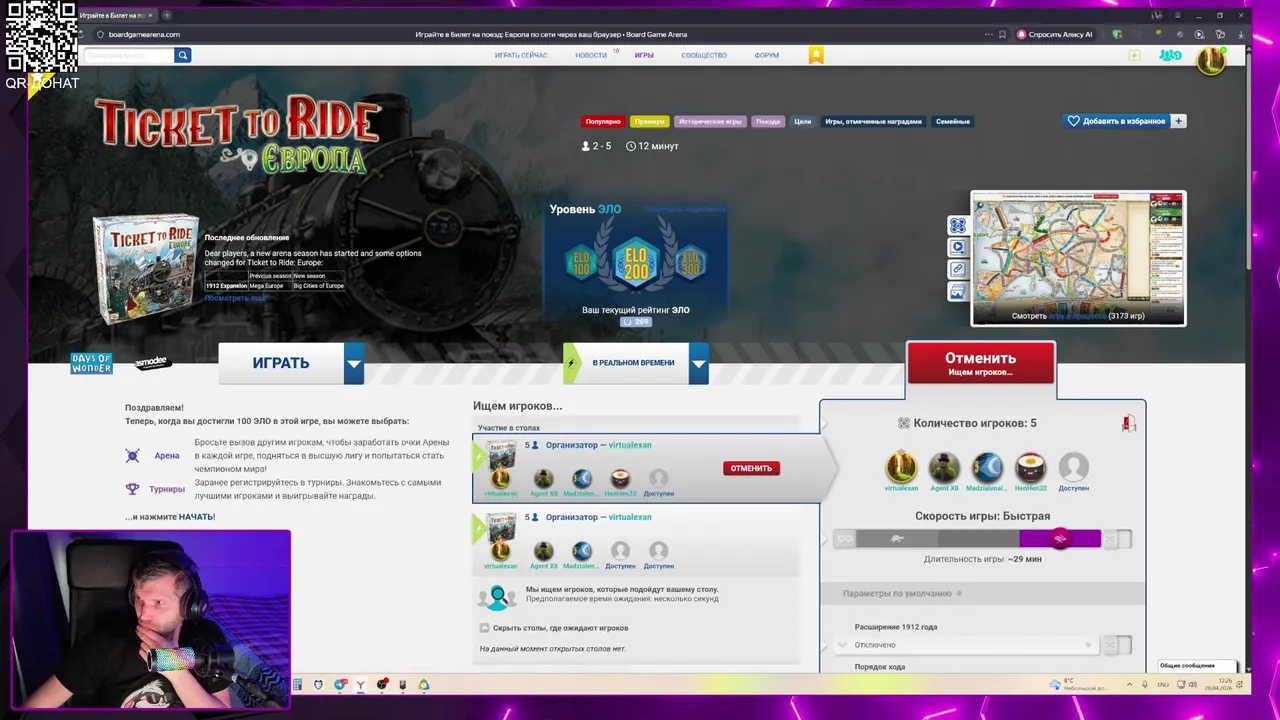Screen dimensions: 1280x720
Task: Open Yandex browser icon in taskbar
Action: (x=360, y=685)
